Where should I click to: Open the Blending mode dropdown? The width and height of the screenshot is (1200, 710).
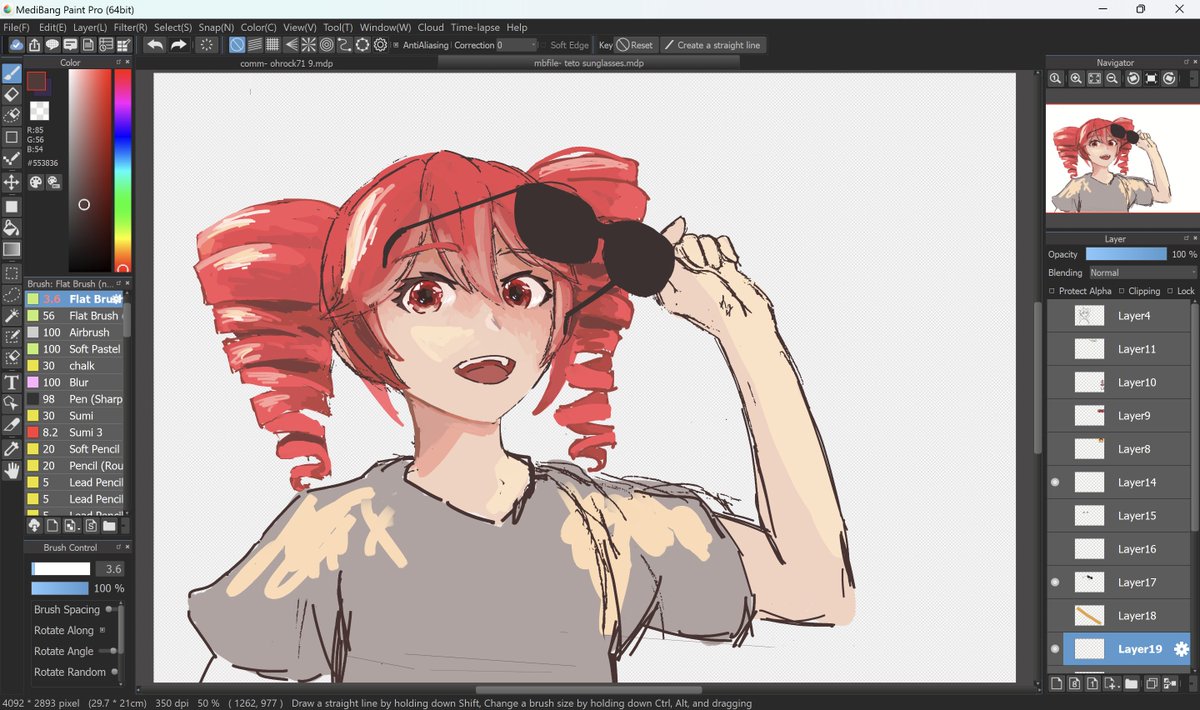coord(1141,272)
